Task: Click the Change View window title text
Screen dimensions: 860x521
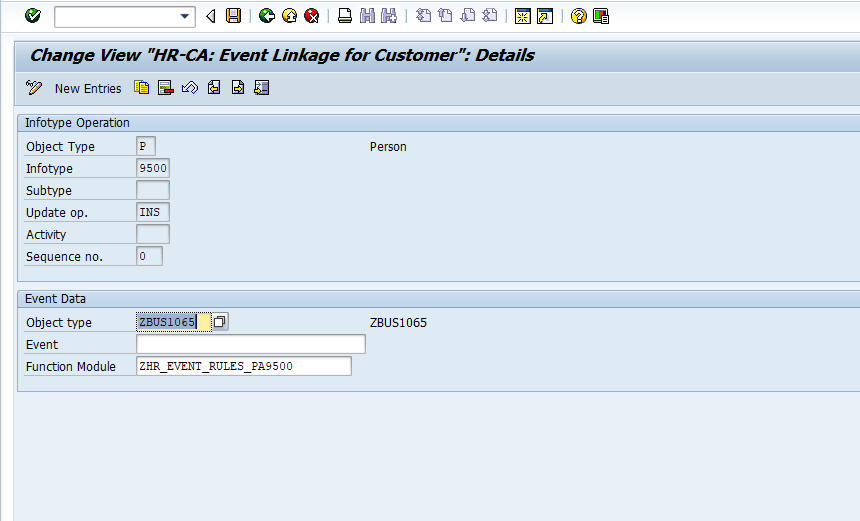Action: 282,55
